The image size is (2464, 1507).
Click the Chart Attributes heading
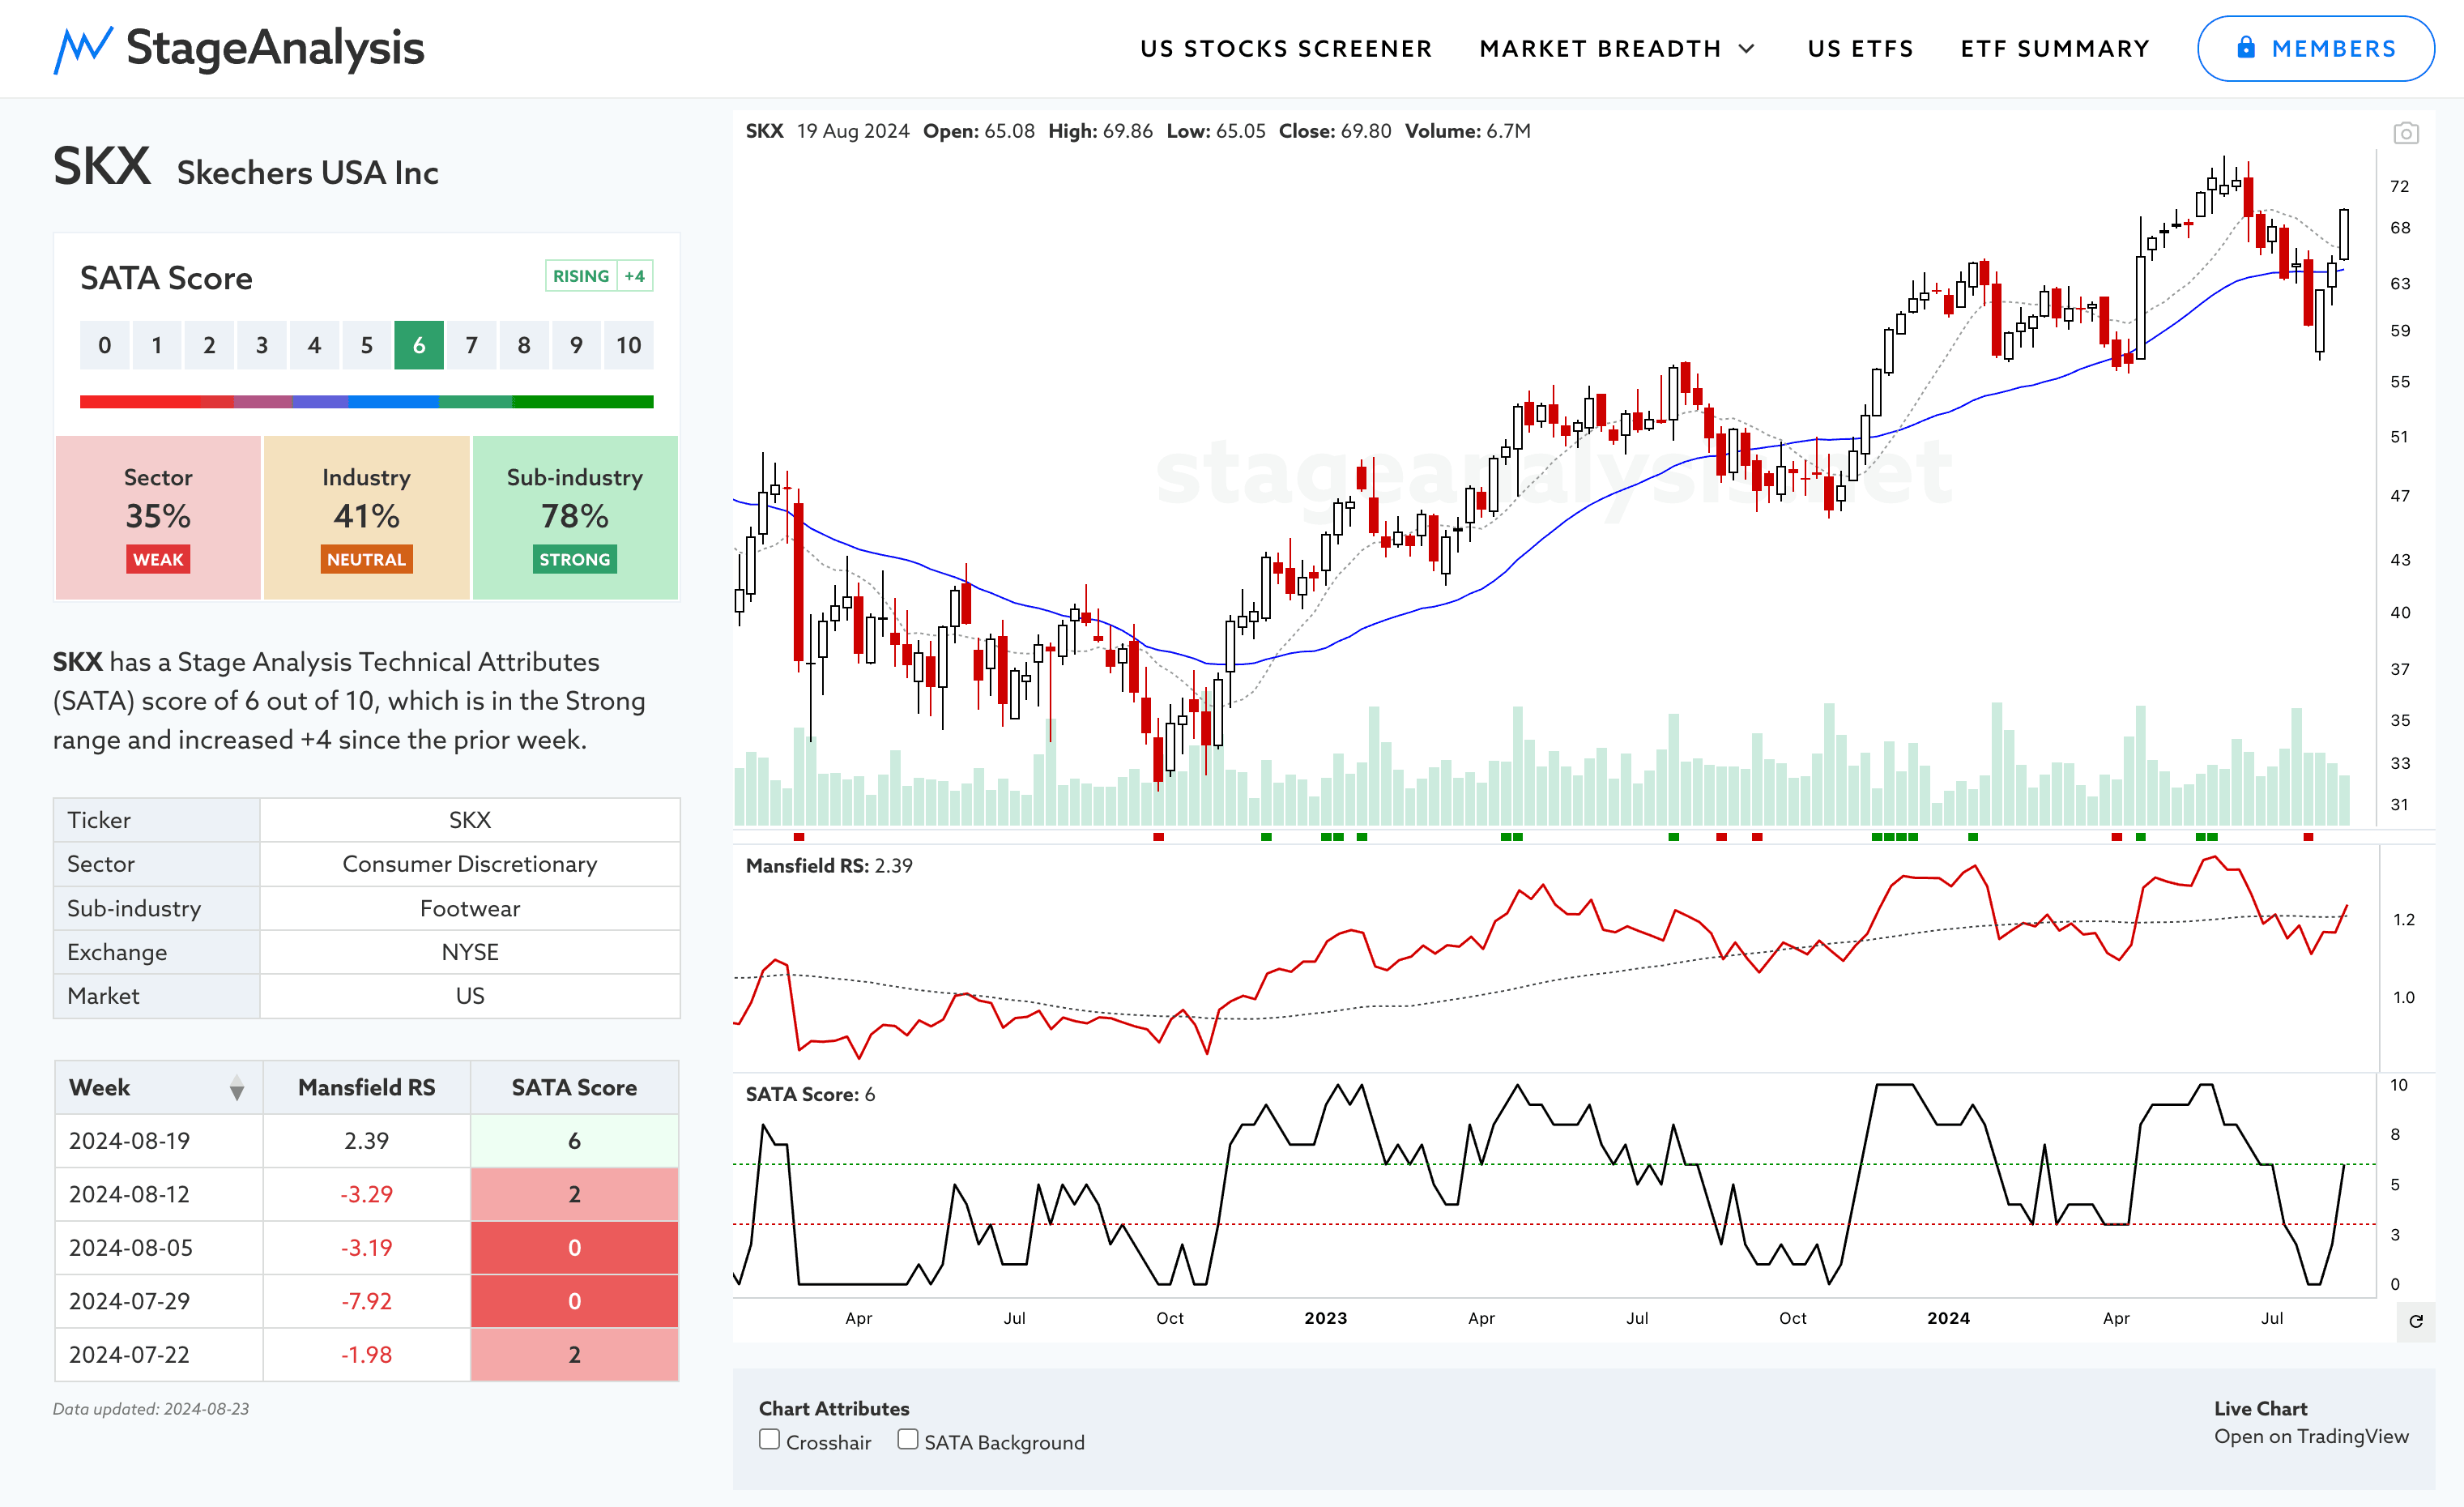[x=834, y=1408]
